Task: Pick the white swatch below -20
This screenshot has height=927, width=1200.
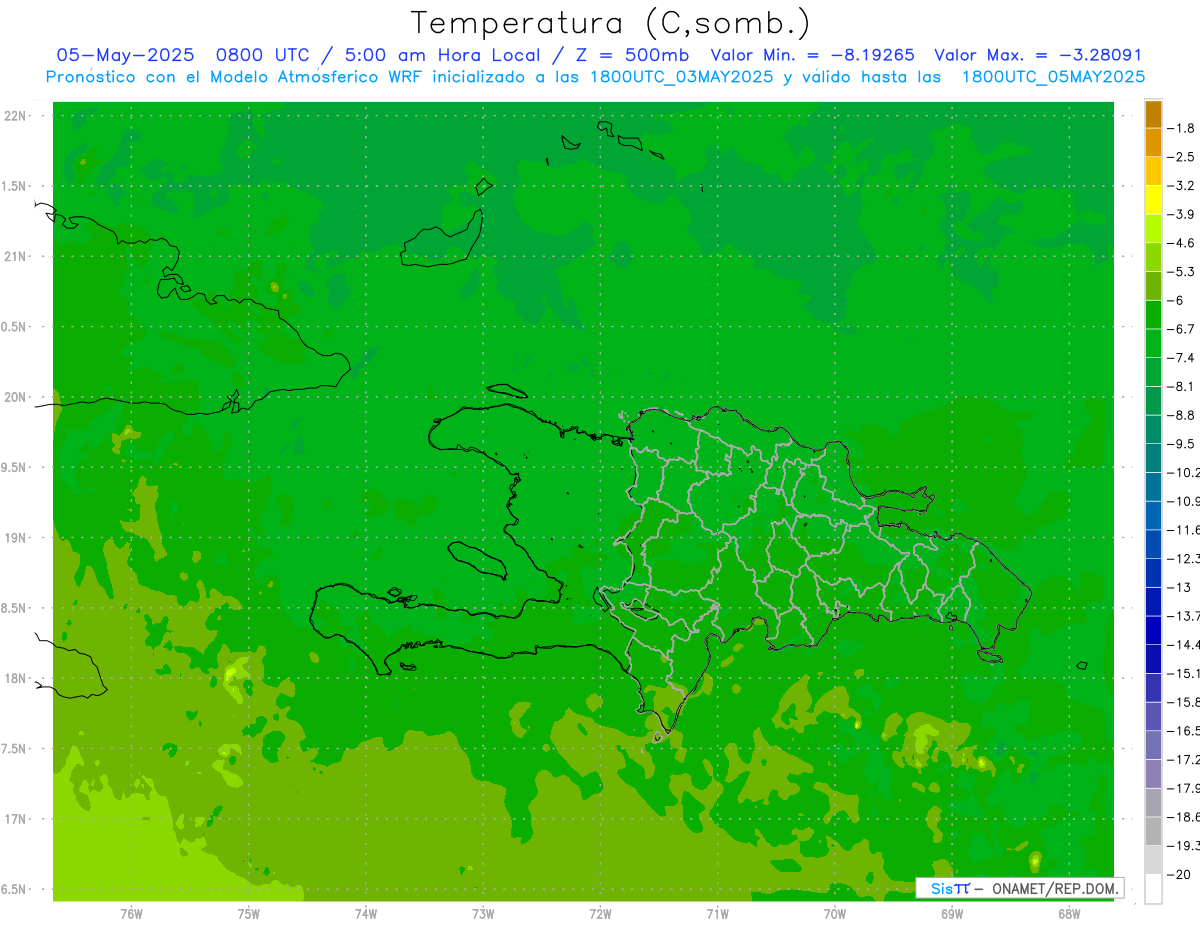Action: (x=1153, y=888)
